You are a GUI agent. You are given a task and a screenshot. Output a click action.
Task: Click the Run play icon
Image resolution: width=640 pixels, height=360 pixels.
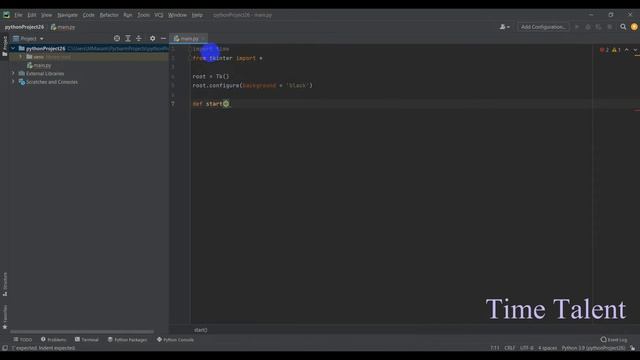(577, 27)
